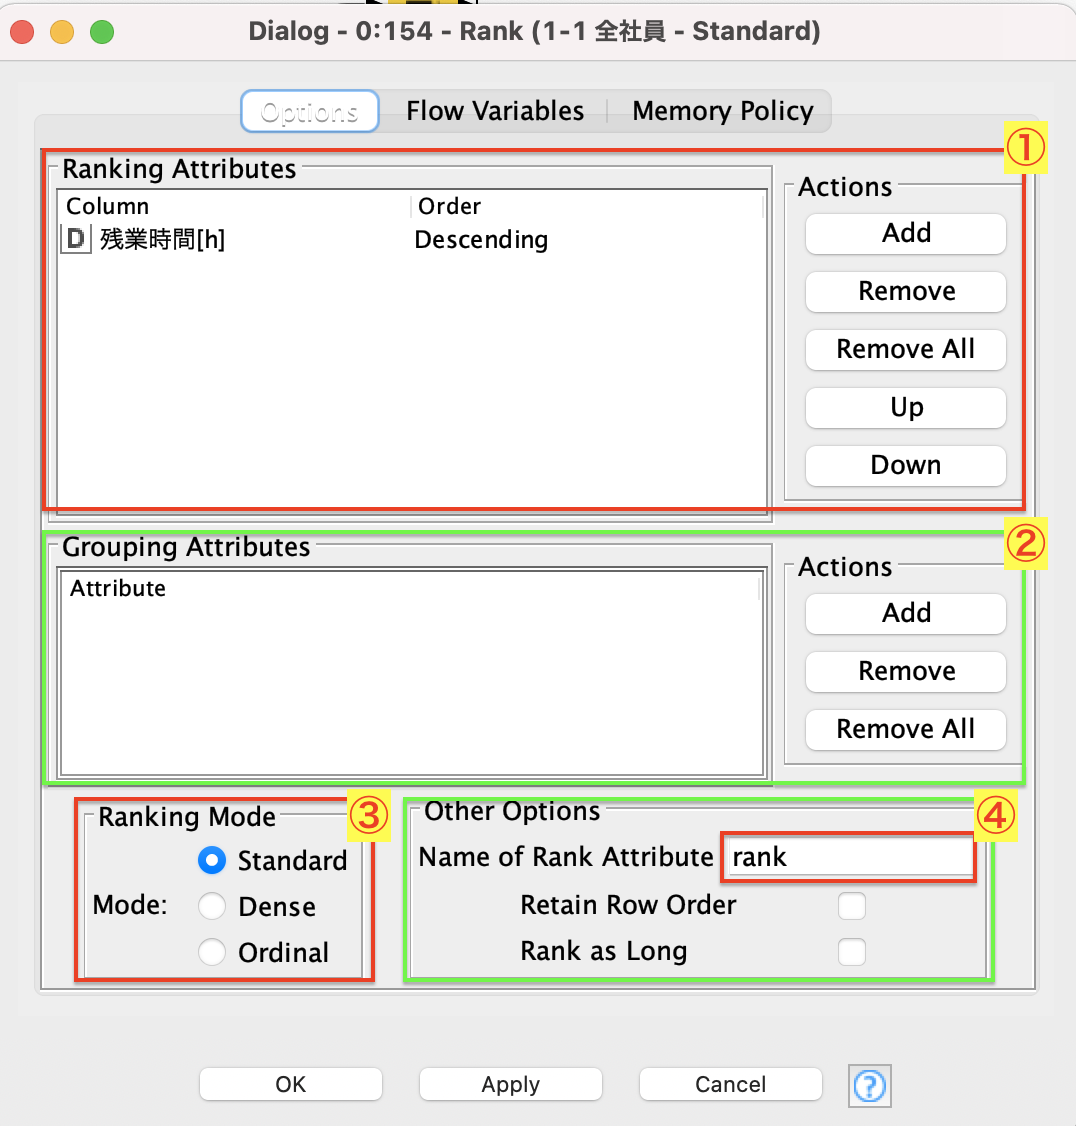Switch to the Options tab
Viewport: 1076px width, 1126px height.
(x=310, y=111)
